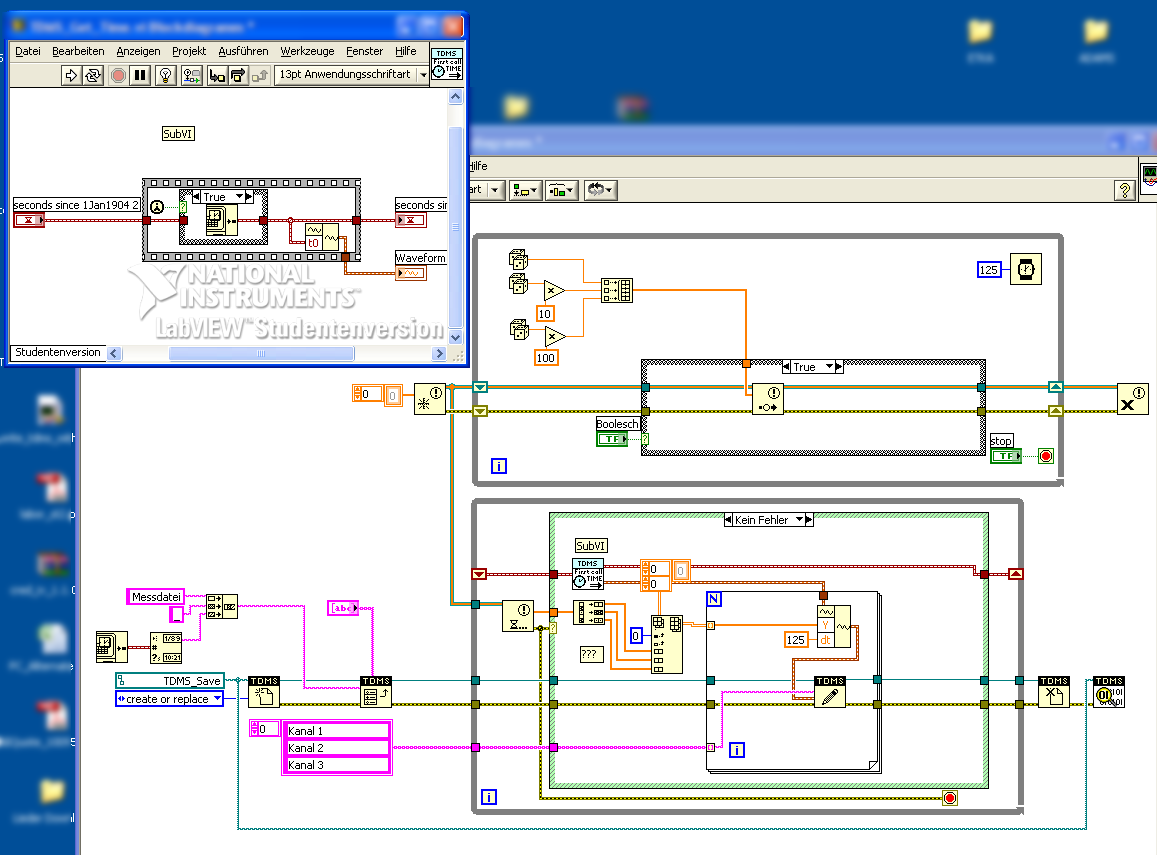This screenshot has width=1157, height=855.
Task: Click the orange 100 numeric constant
Action: pos(545,358)
